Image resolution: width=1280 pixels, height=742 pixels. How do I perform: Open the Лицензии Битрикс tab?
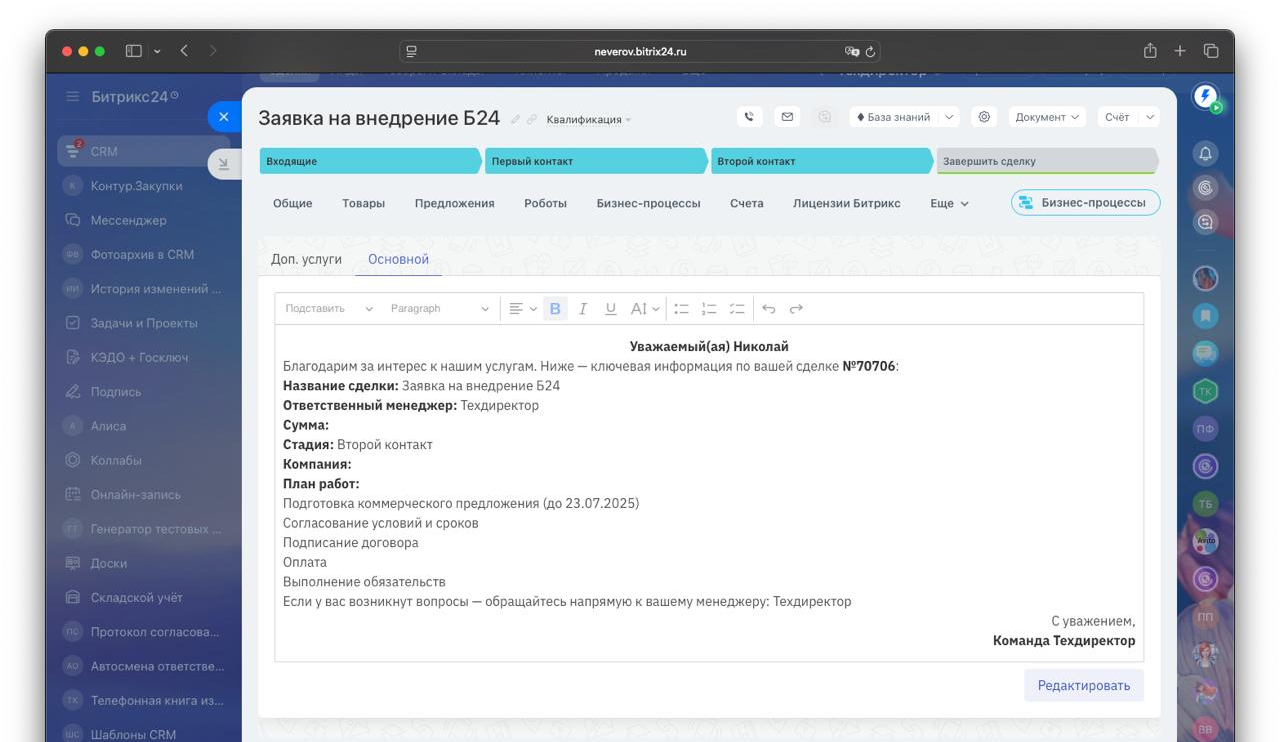[847, 203]
